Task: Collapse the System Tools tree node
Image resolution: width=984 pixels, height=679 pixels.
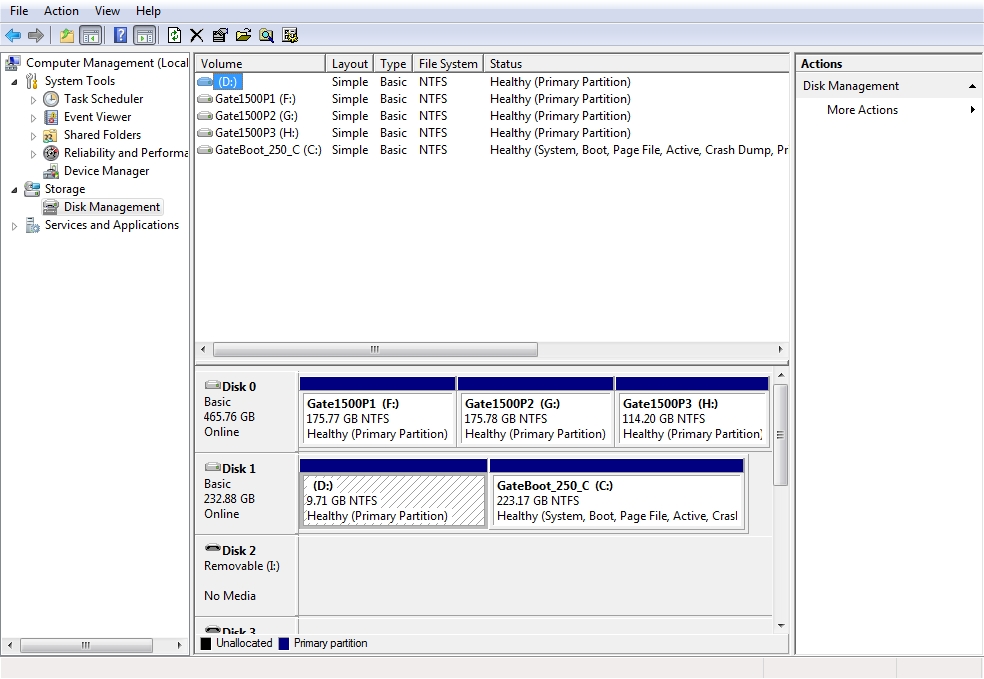Action: pyautogui.click(x=14, y=82)
